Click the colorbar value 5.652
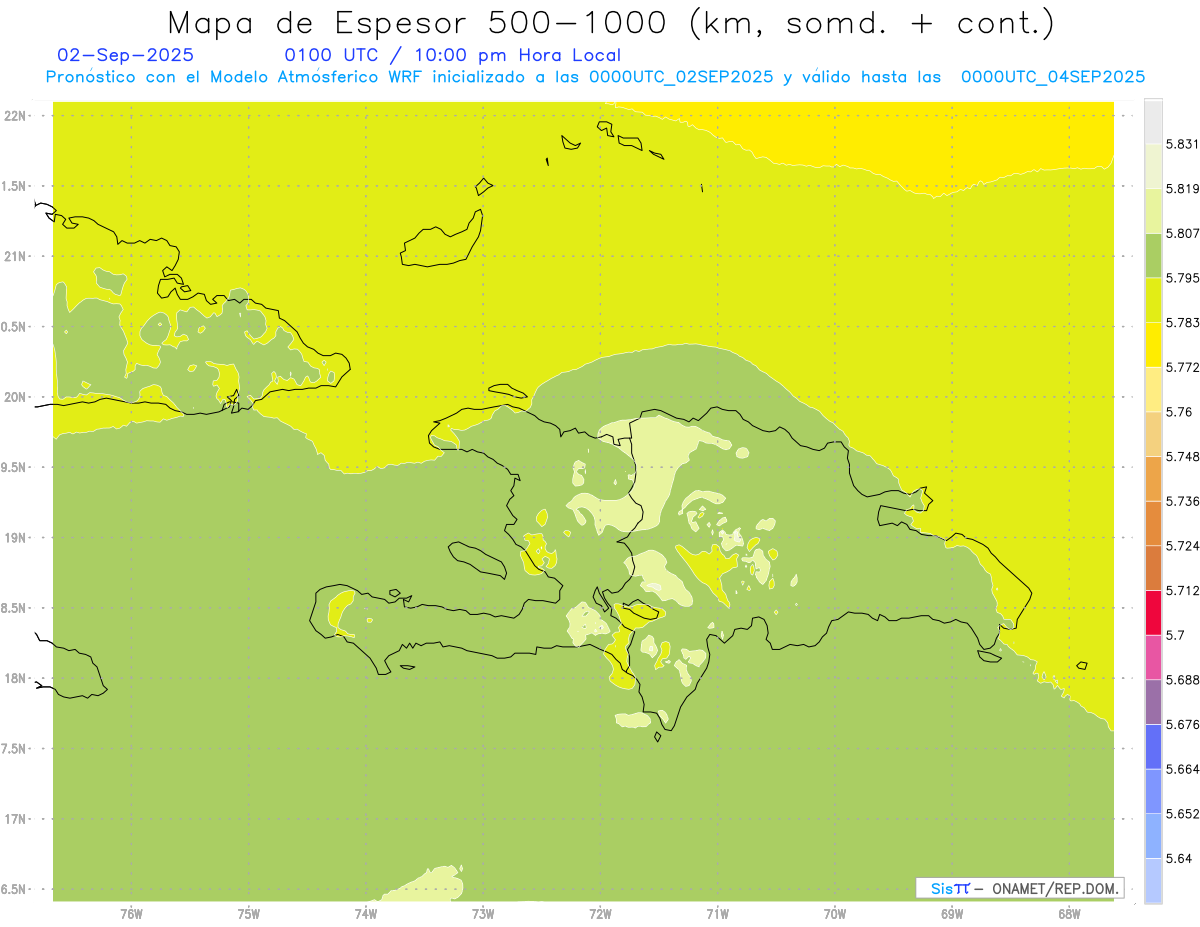1200x927 pixels. 1182,814
